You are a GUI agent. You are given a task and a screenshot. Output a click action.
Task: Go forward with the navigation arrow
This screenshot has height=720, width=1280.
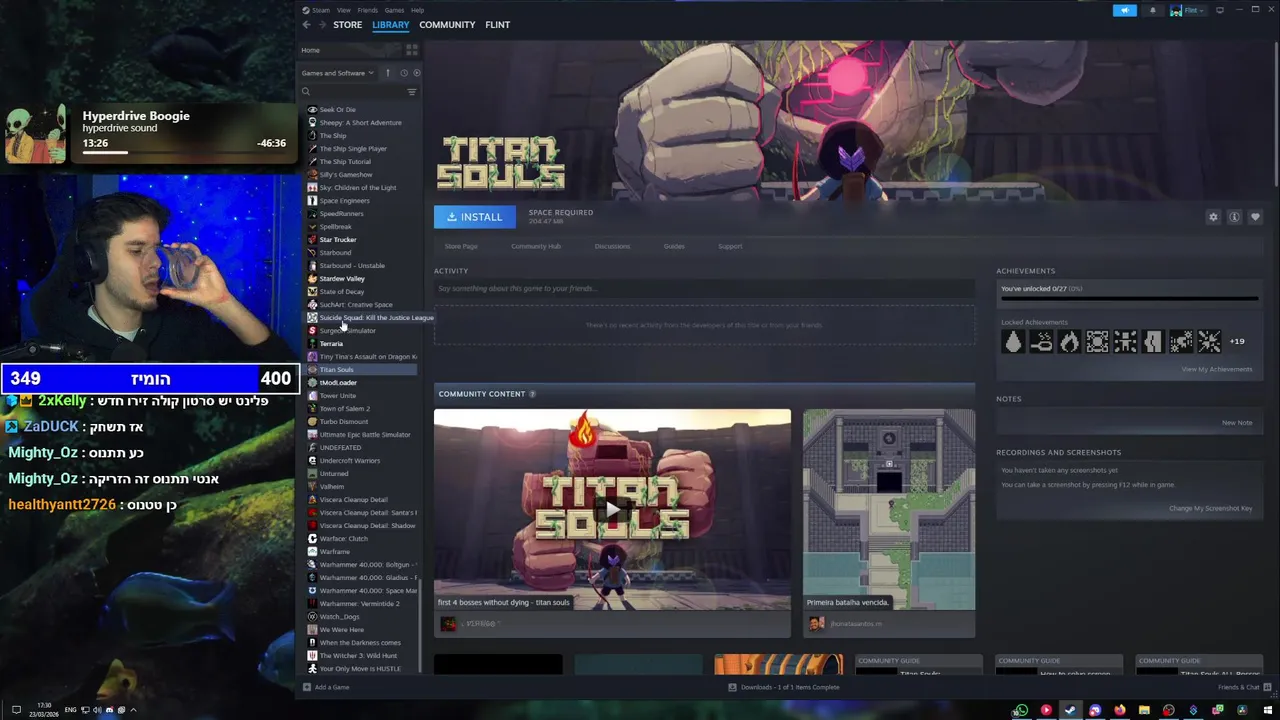point(321,25)
